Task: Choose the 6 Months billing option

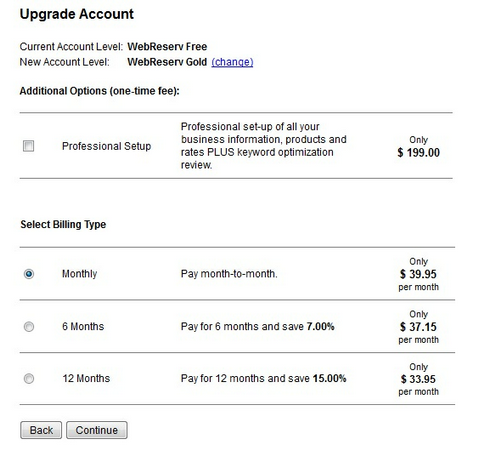Action: (x=29, y=327)
